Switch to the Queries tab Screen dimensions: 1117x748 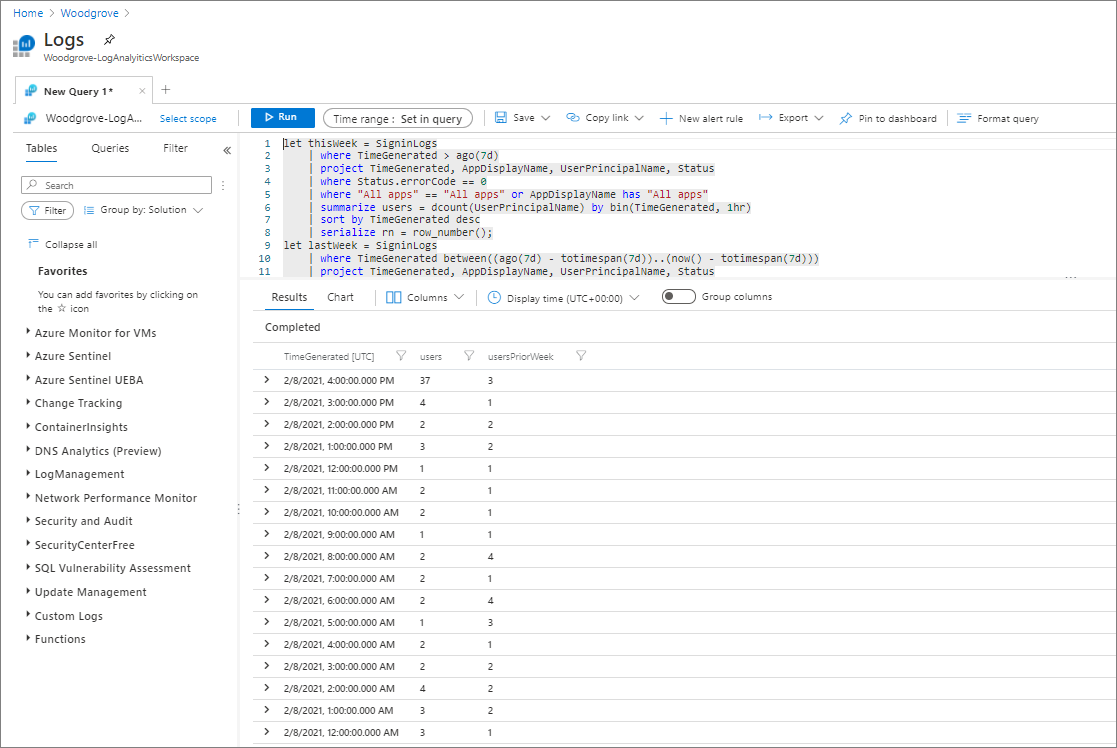110,148
